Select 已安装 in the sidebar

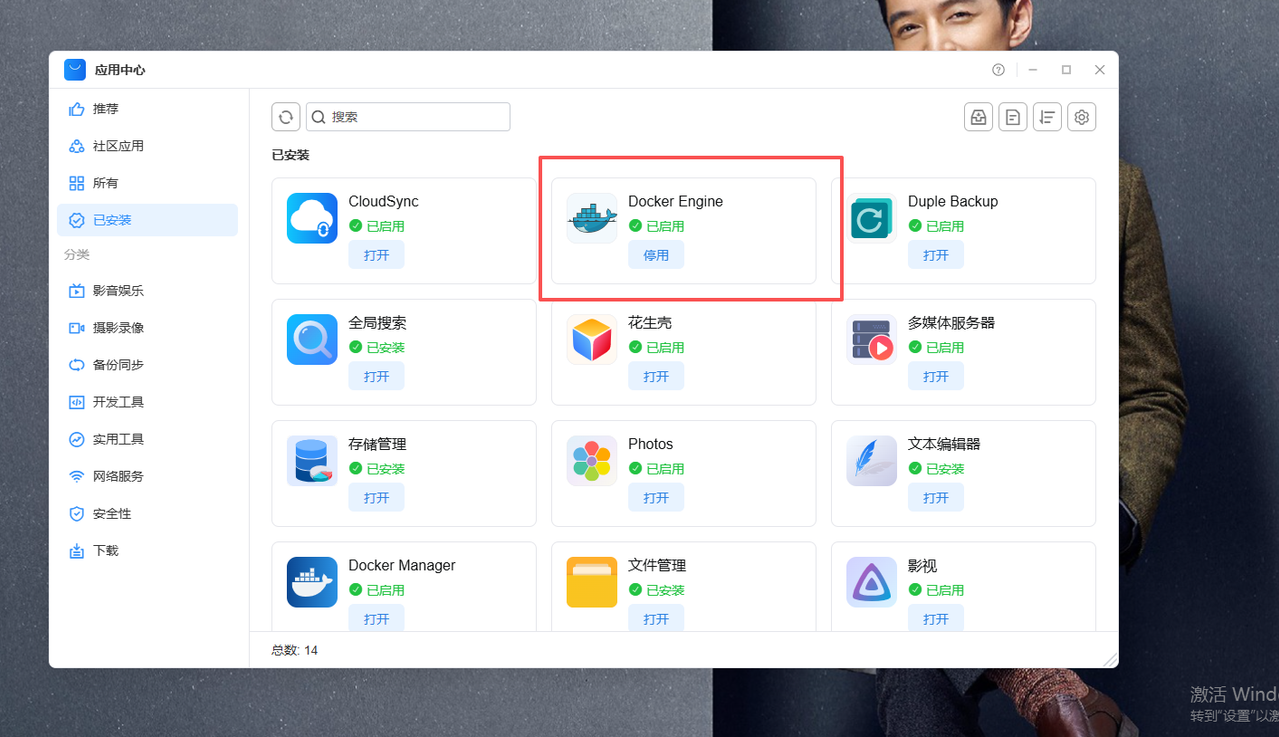(x=147, y=220)
